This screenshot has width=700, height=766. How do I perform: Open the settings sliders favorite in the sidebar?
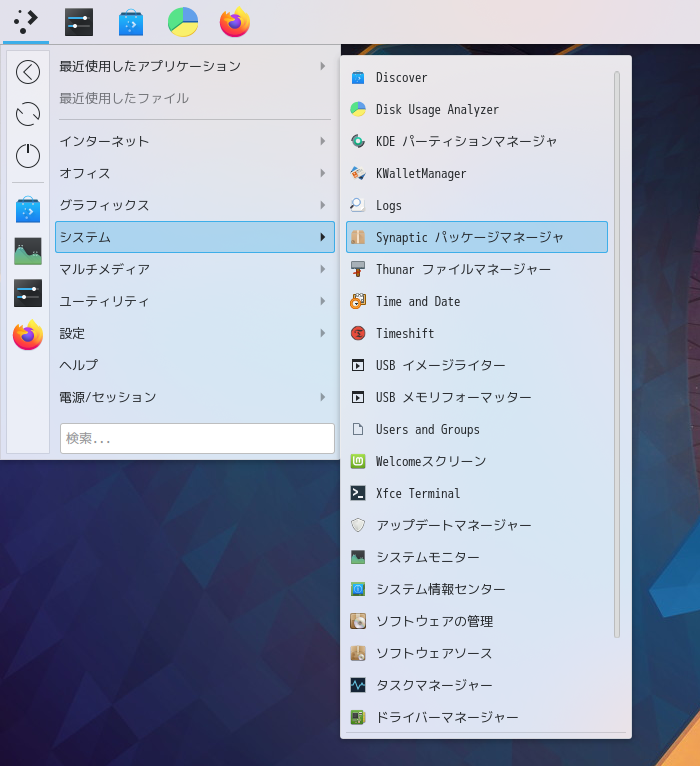[28, 293]
